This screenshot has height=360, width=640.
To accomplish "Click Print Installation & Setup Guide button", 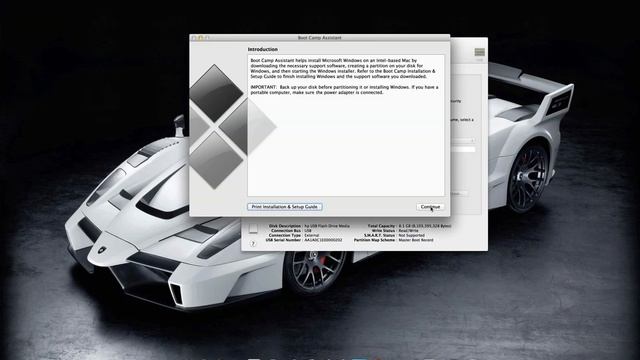I will click(284, 207).
